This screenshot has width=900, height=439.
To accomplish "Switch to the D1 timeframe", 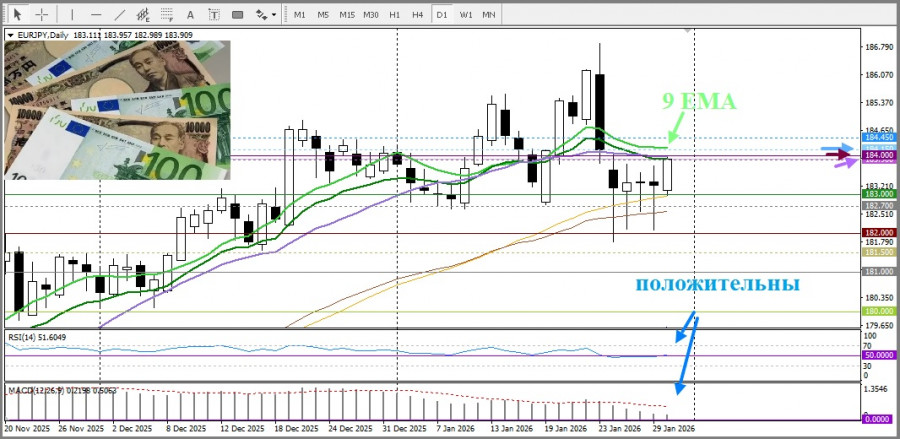I will (x=442, y=15).
